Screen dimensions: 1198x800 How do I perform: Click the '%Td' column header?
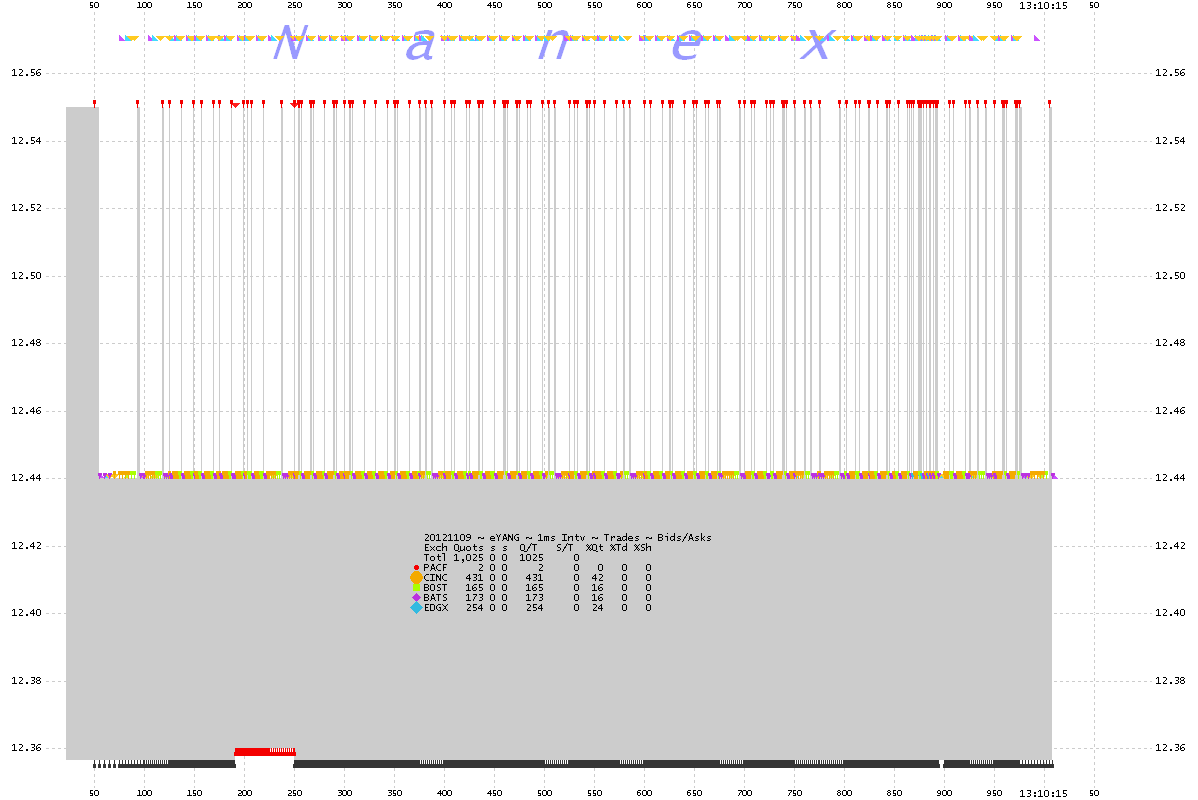pyautogui.click(x=618, y=548)
